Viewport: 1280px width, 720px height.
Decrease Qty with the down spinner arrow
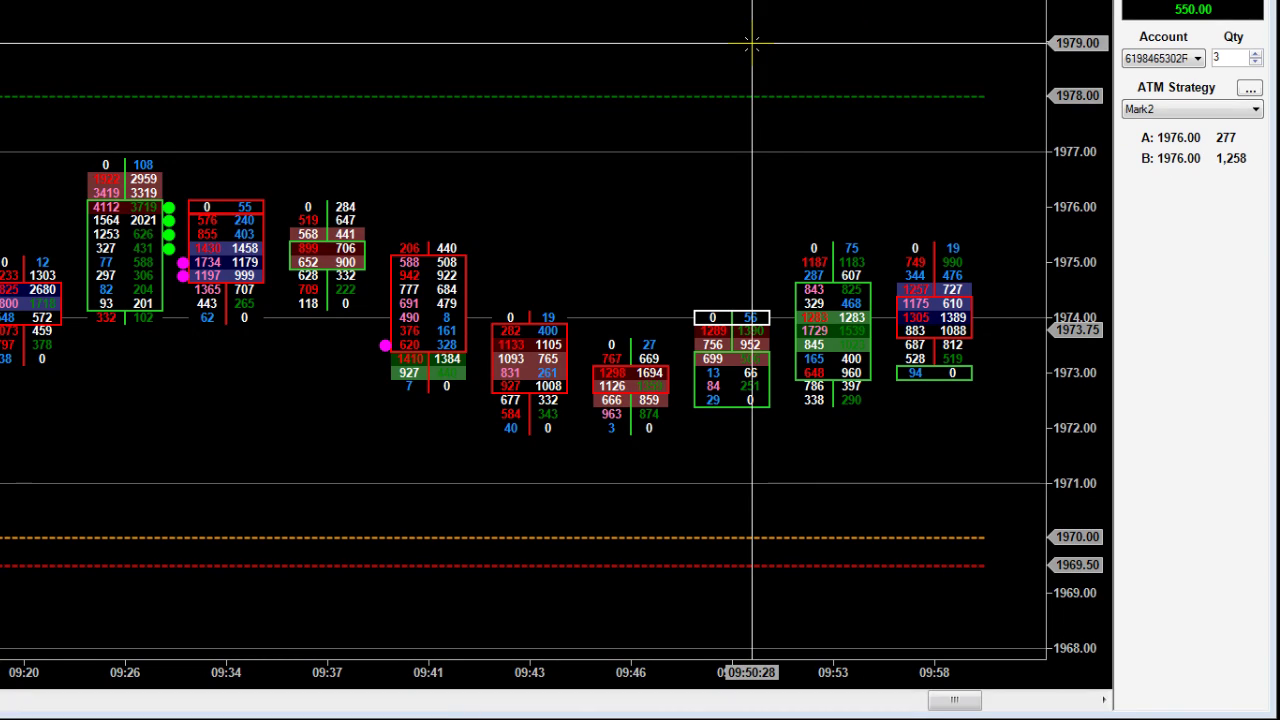pos(1256,62)
